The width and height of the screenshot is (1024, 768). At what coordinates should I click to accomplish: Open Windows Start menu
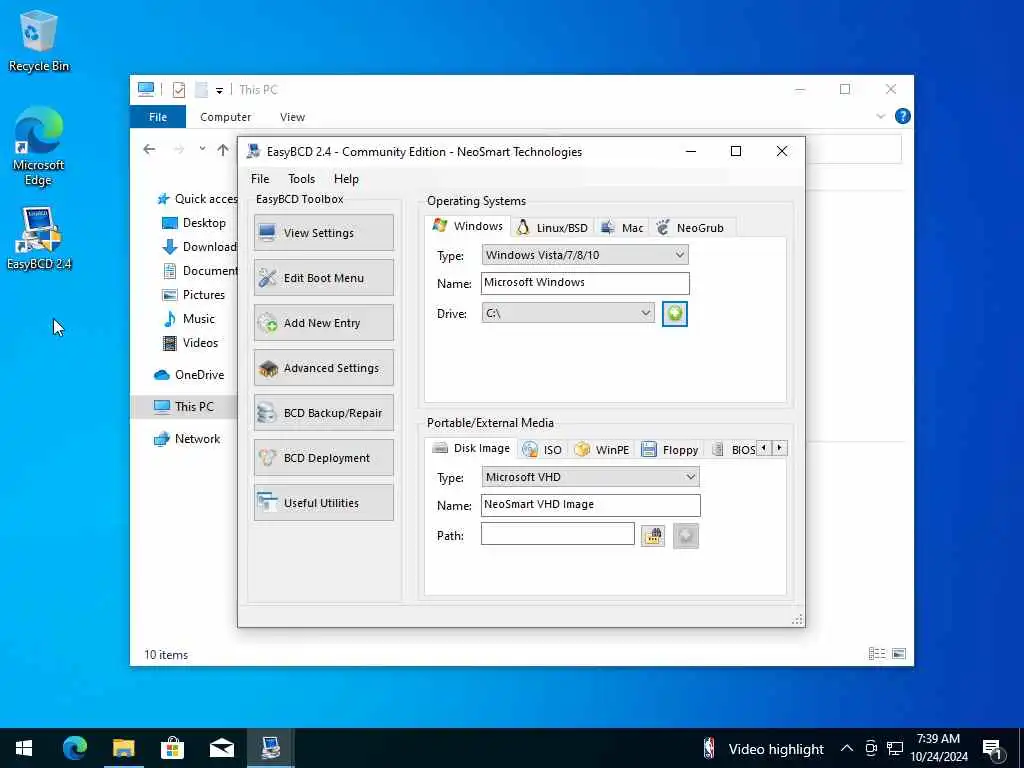tap(24, 748)
